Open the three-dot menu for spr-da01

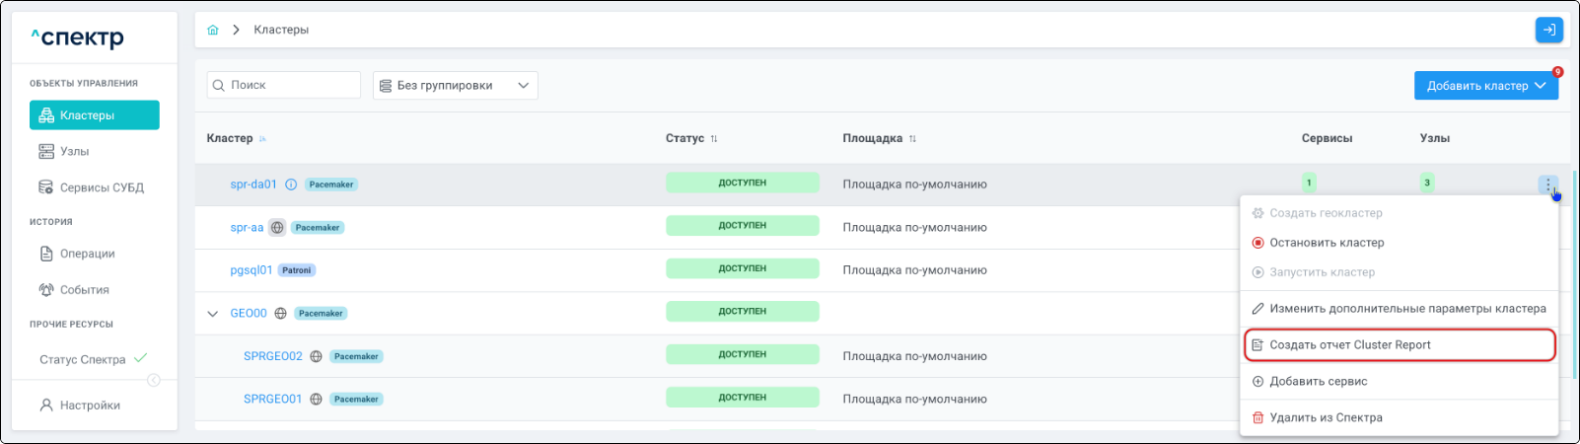pyautogui.click(x=1548, y=185)
